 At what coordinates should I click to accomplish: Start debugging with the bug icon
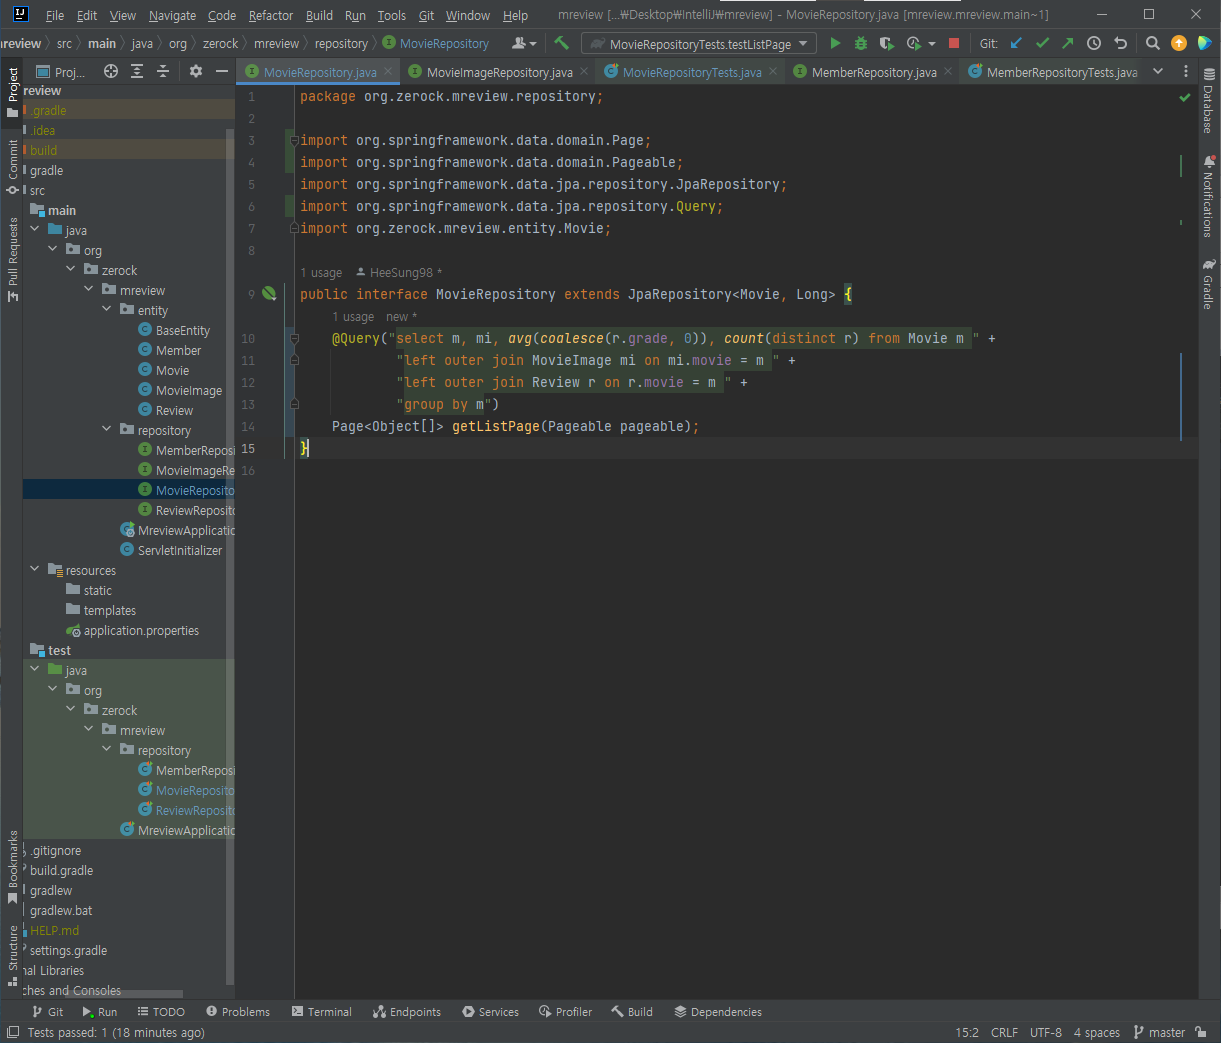click(x=860, y=43)
